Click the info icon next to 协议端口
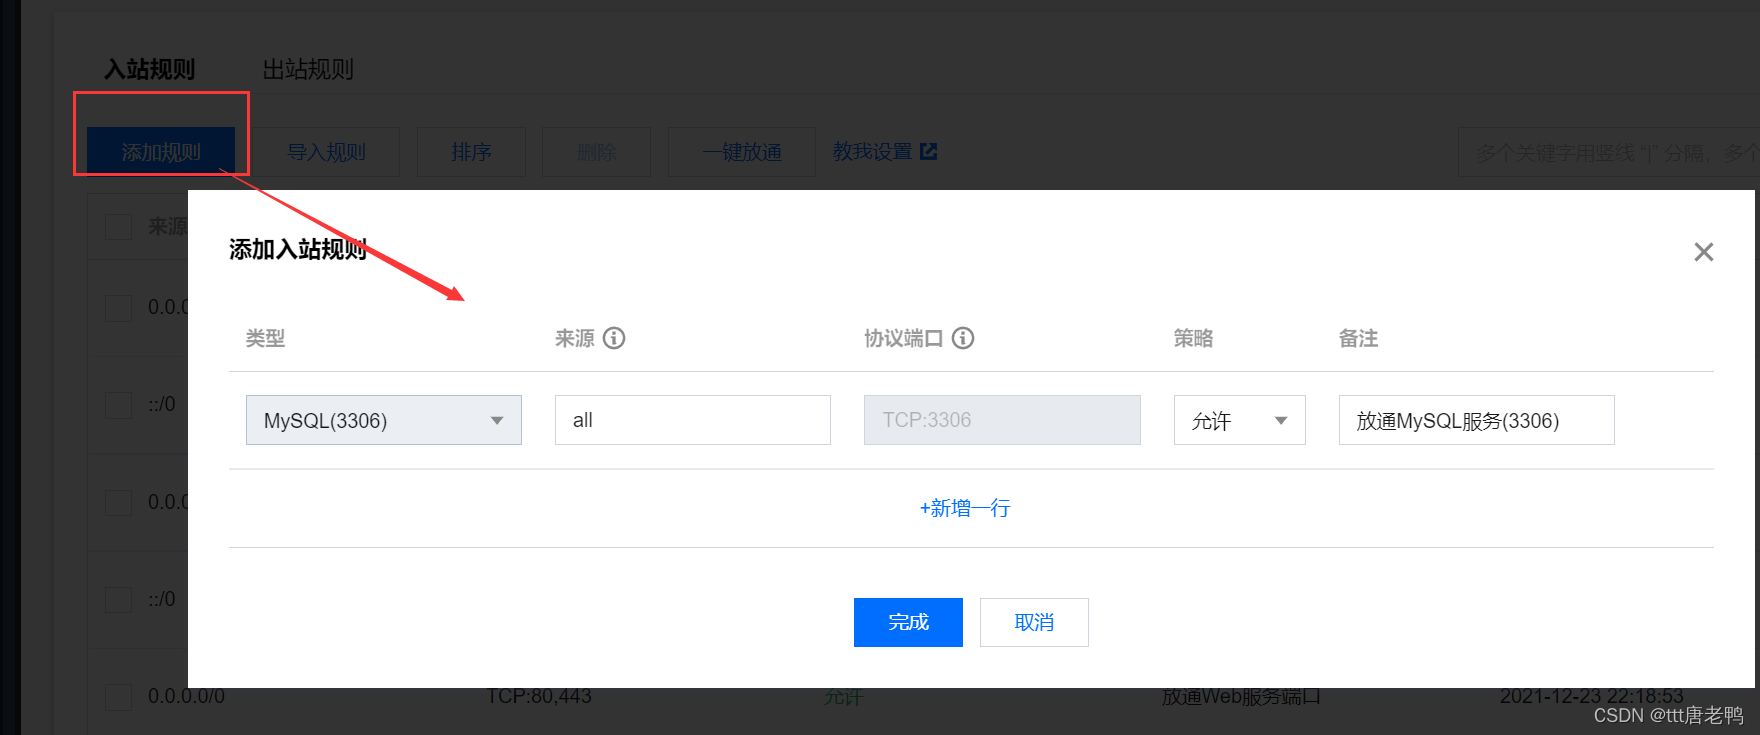Screen dimensions: 1760x735 [x=963, y=338]
